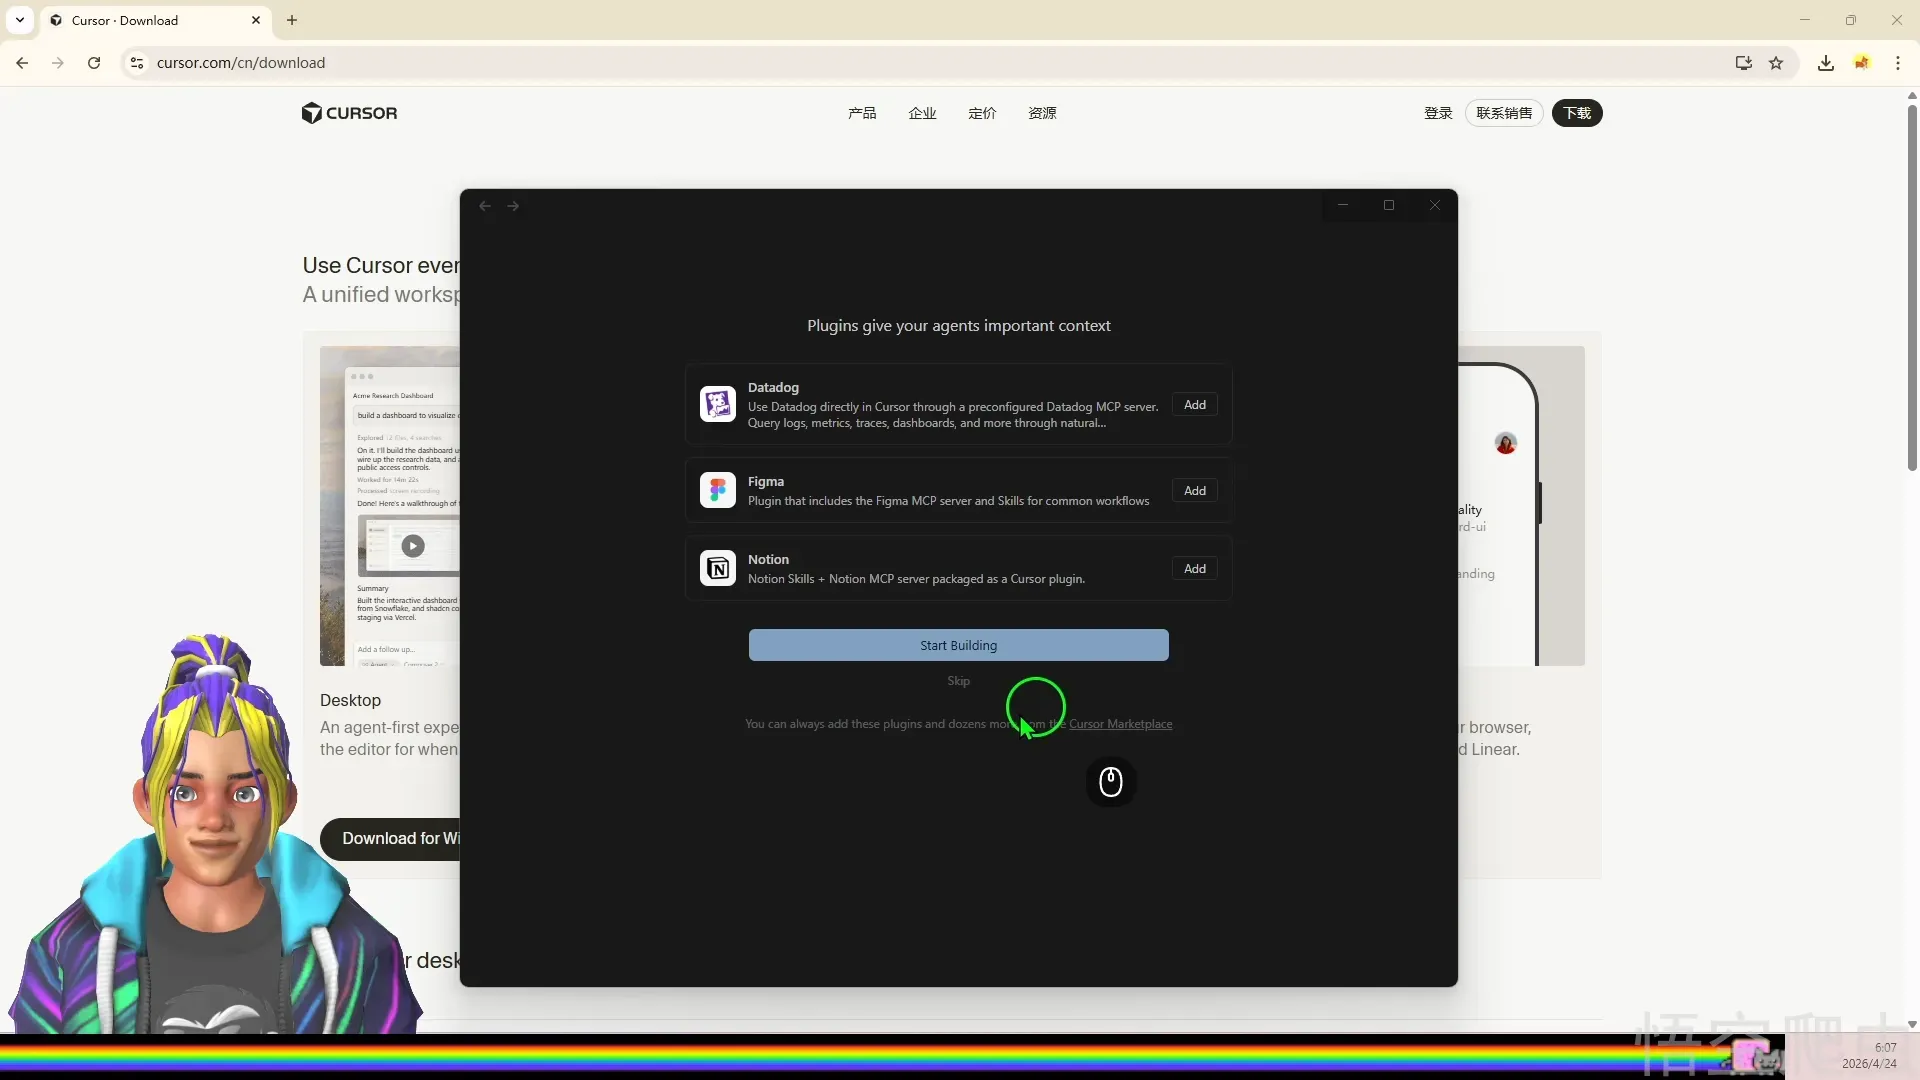Open the Cursor Marketplace link
This screenshot has height=1080, width=1920.
click(x=1120, y=724)
